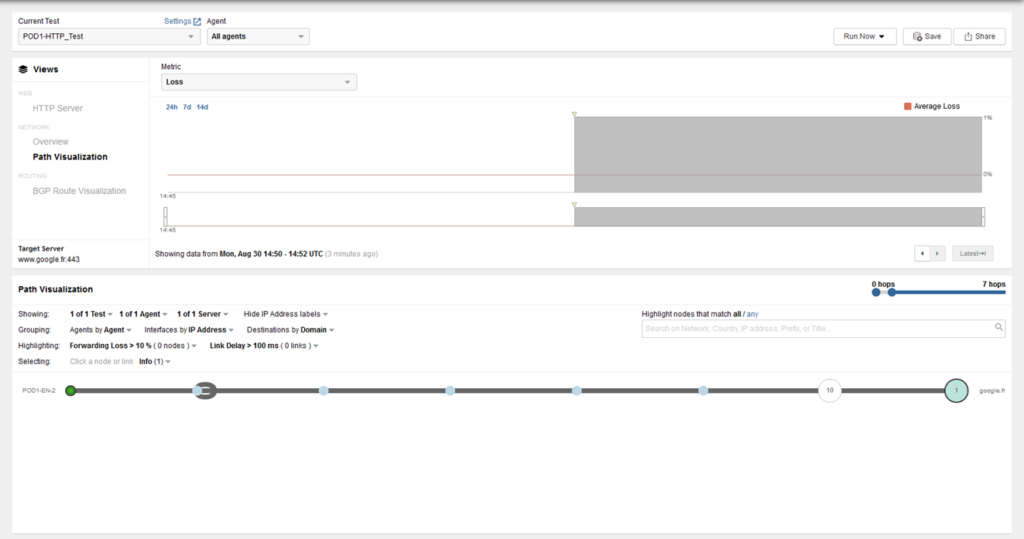
Task: Click the hops range slider handle
Action: tap(891, 293)
